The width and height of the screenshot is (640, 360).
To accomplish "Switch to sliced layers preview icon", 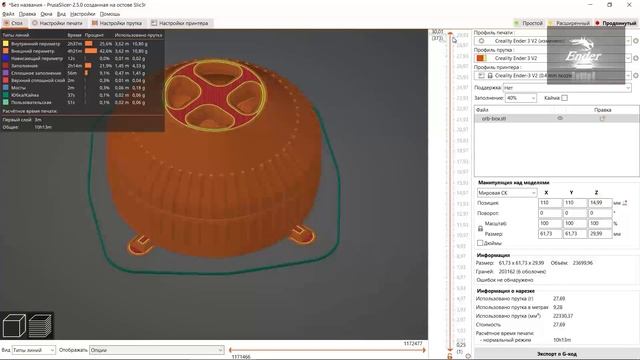I will point(40,325).
